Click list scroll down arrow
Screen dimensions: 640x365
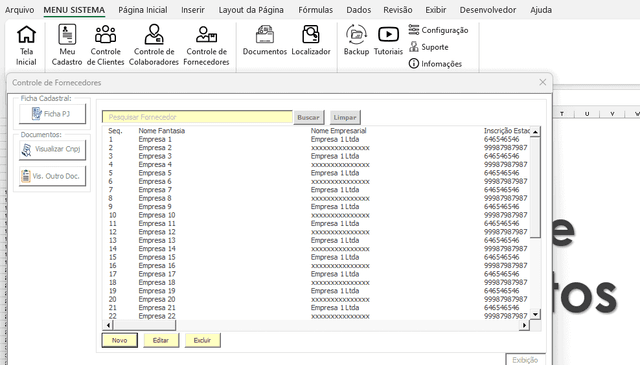pyautogui.click(x=535, y=314)
